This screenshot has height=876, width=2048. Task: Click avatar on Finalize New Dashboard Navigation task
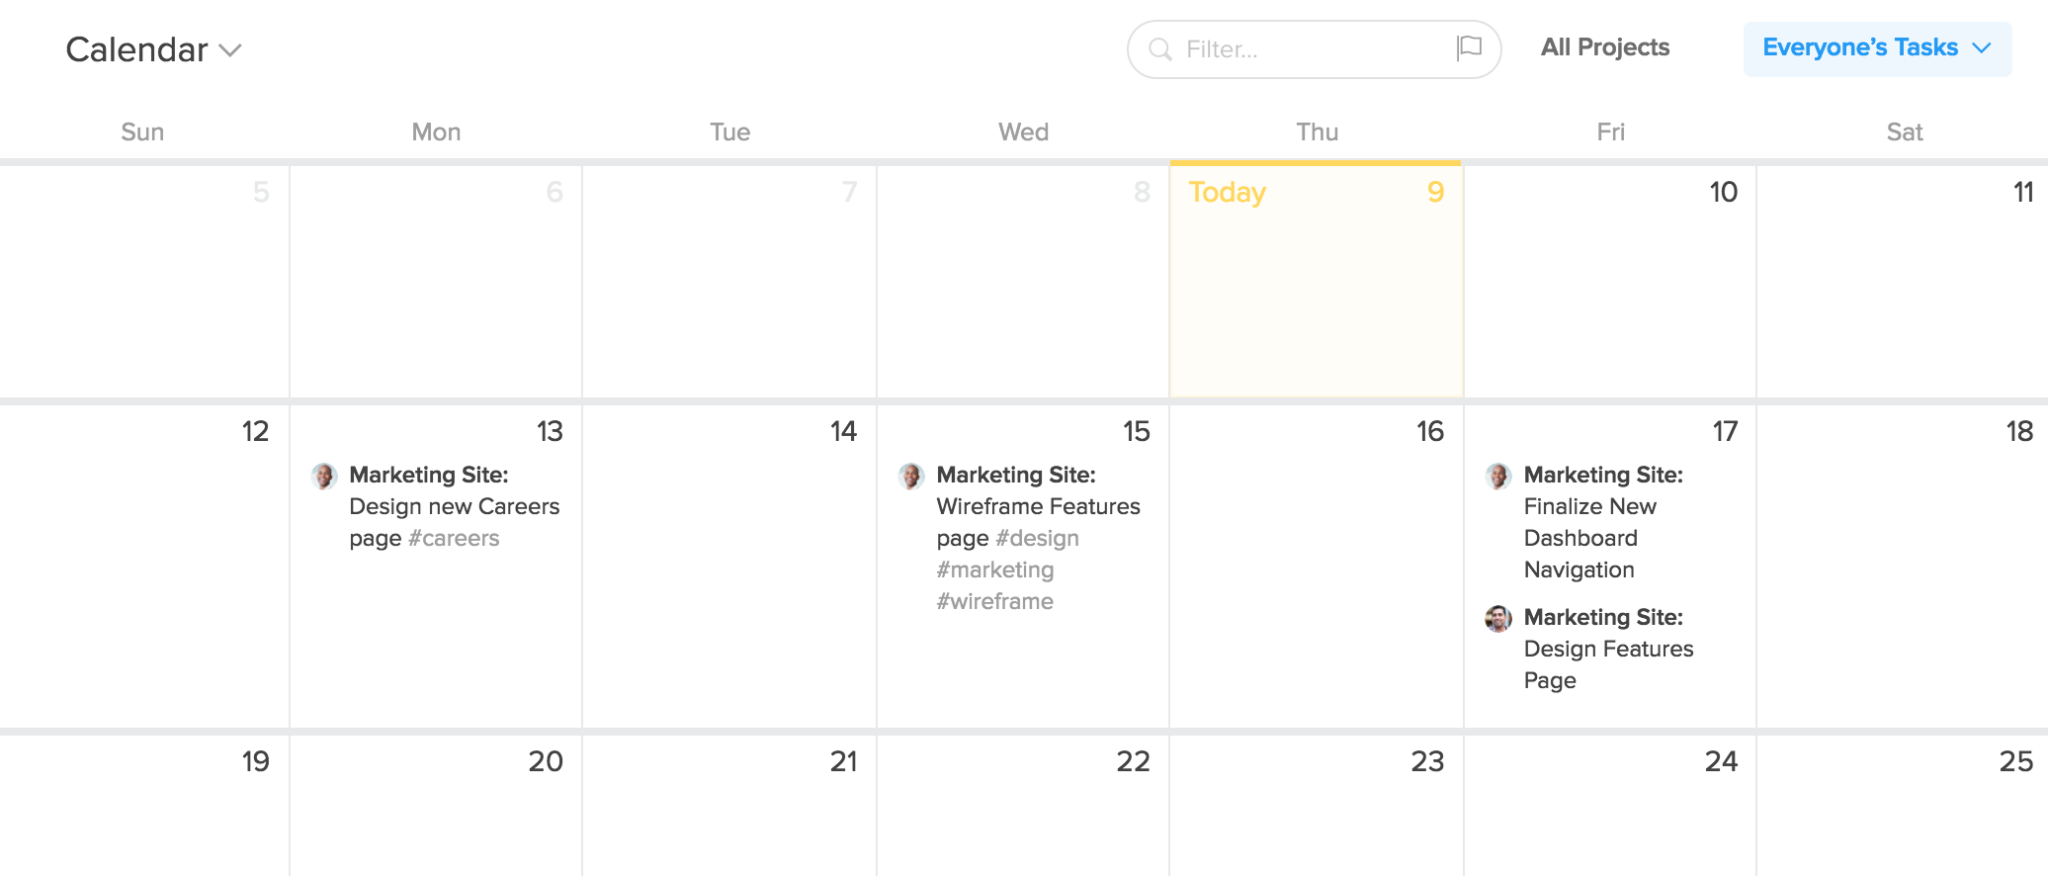coord(1498,476)
